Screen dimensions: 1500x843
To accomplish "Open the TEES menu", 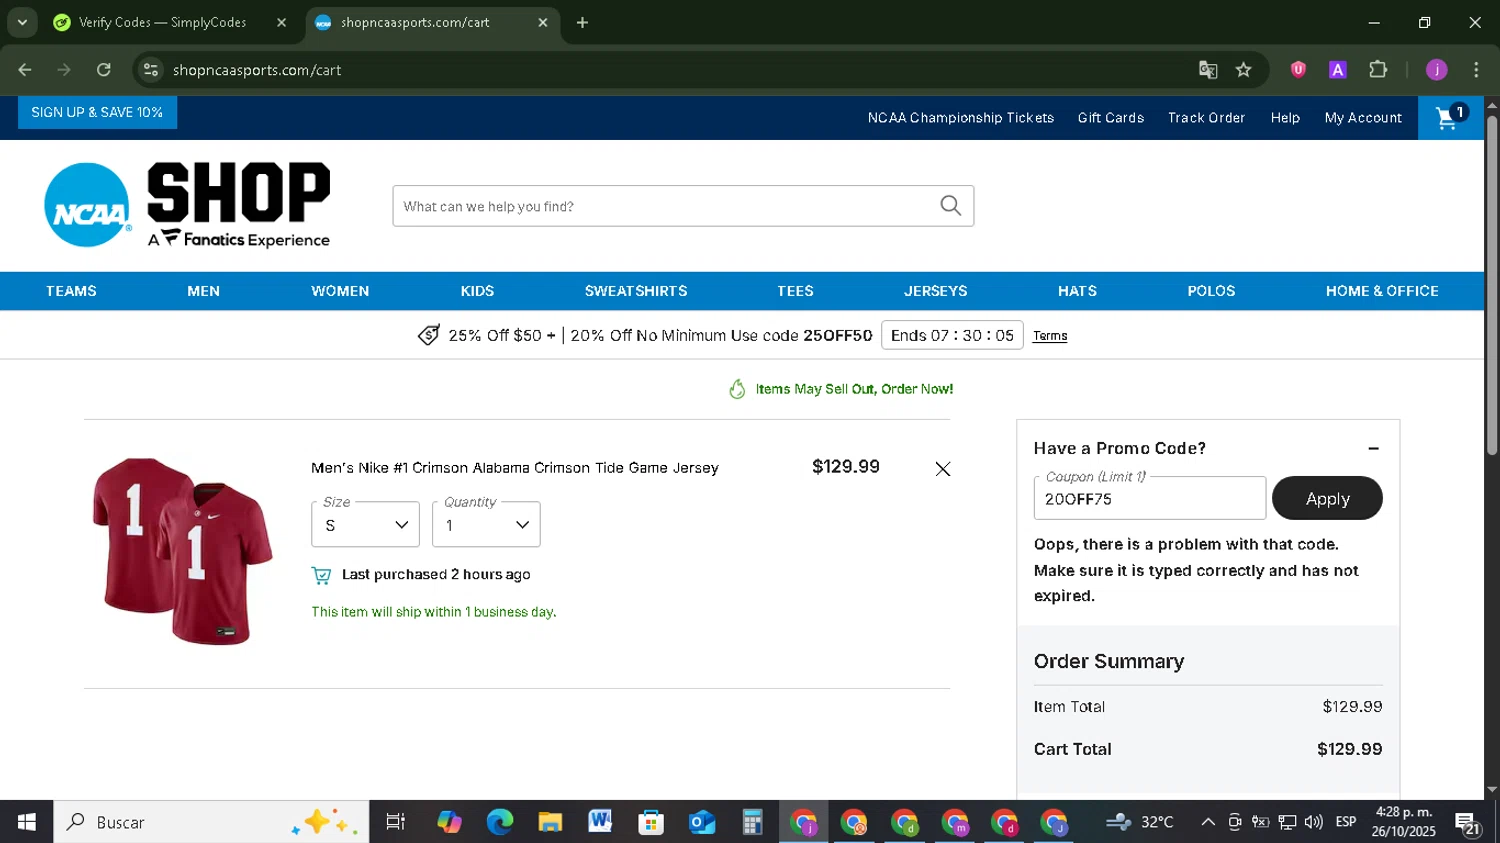I will click(x=795, y=291).
